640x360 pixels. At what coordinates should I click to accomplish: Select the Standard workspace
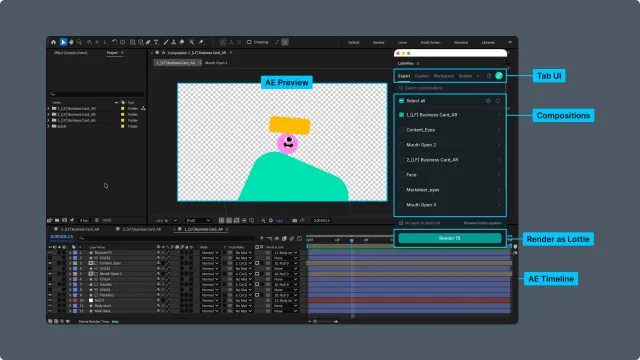(x=461, y=42)
